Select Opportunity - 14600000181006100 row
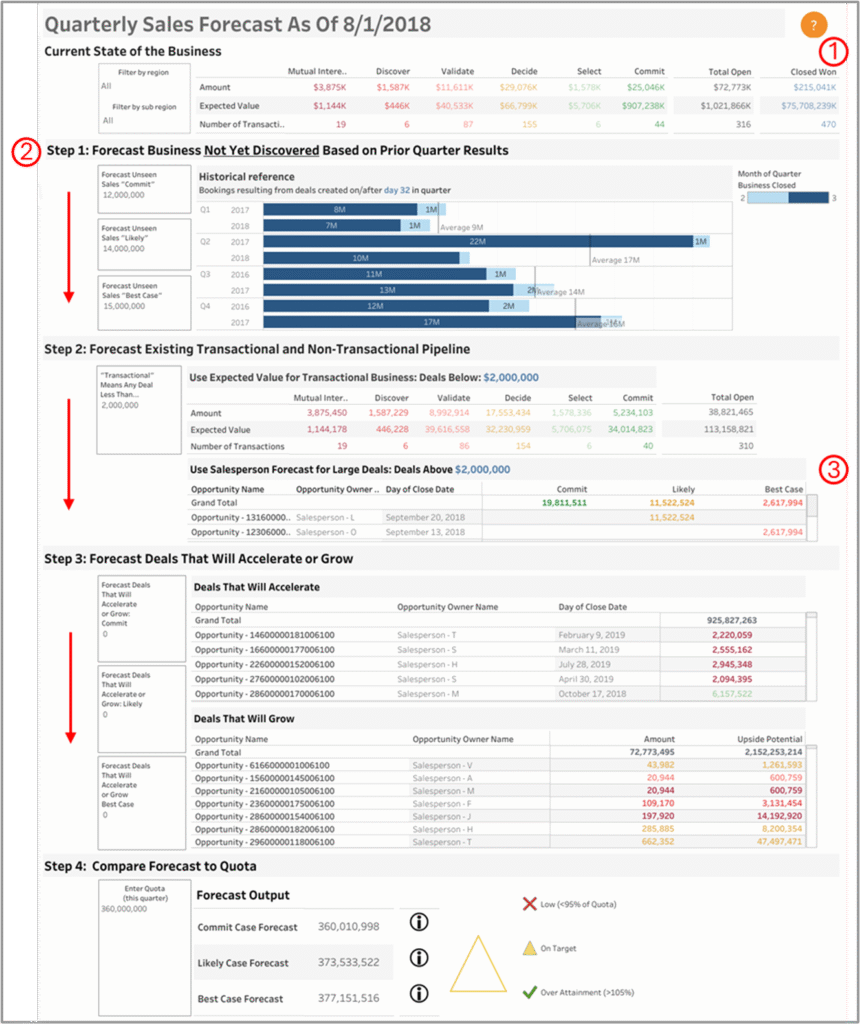860x1024 pixels. click(265, 634)
